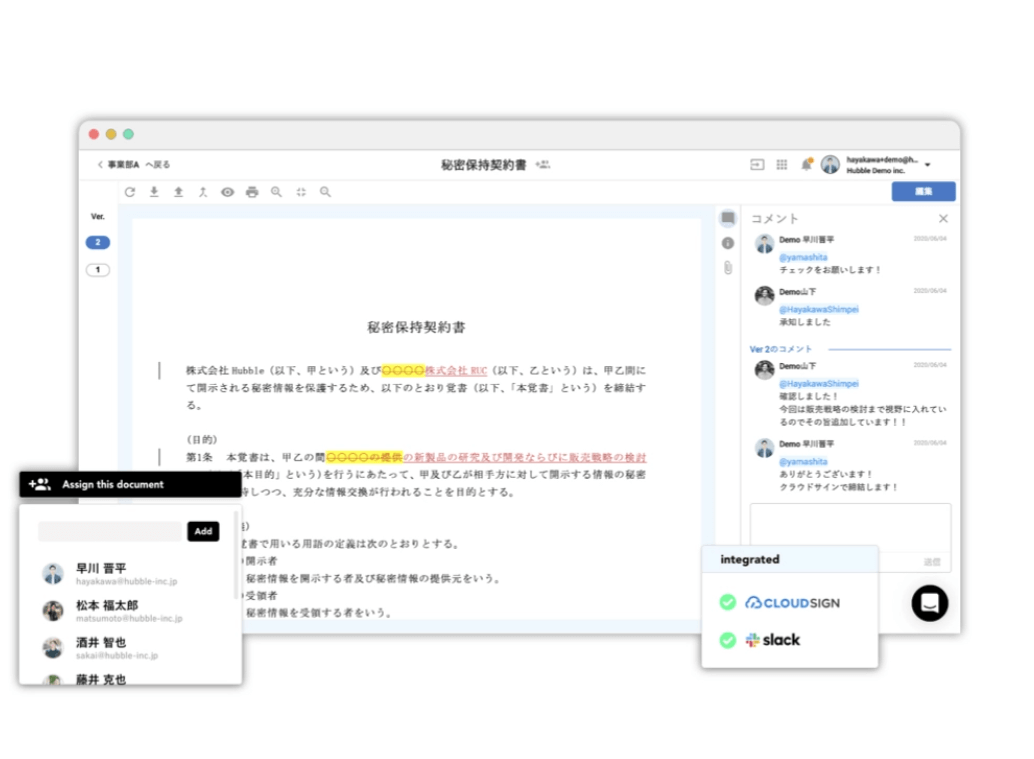This screenshot has height=759, width=1034.
Task: Print the document using the printer icon
Action: point(252,192)
